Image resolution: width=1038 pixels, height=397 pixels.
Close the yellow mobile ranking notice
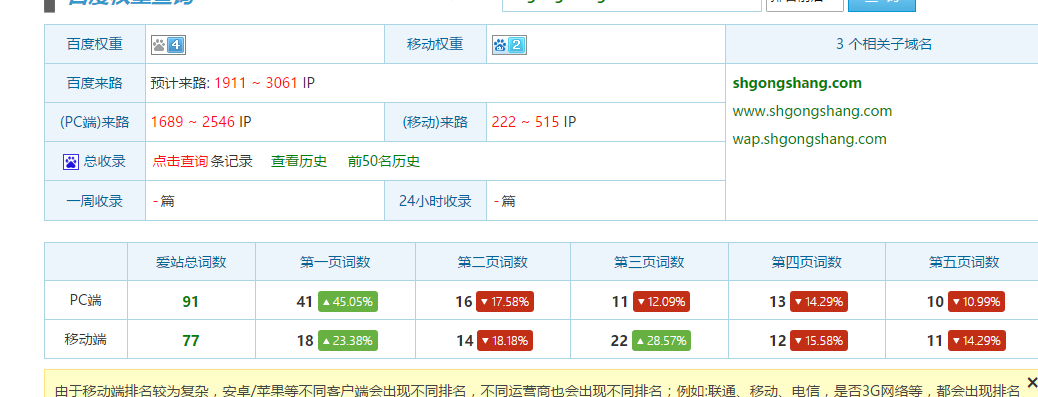[1031, 381]
